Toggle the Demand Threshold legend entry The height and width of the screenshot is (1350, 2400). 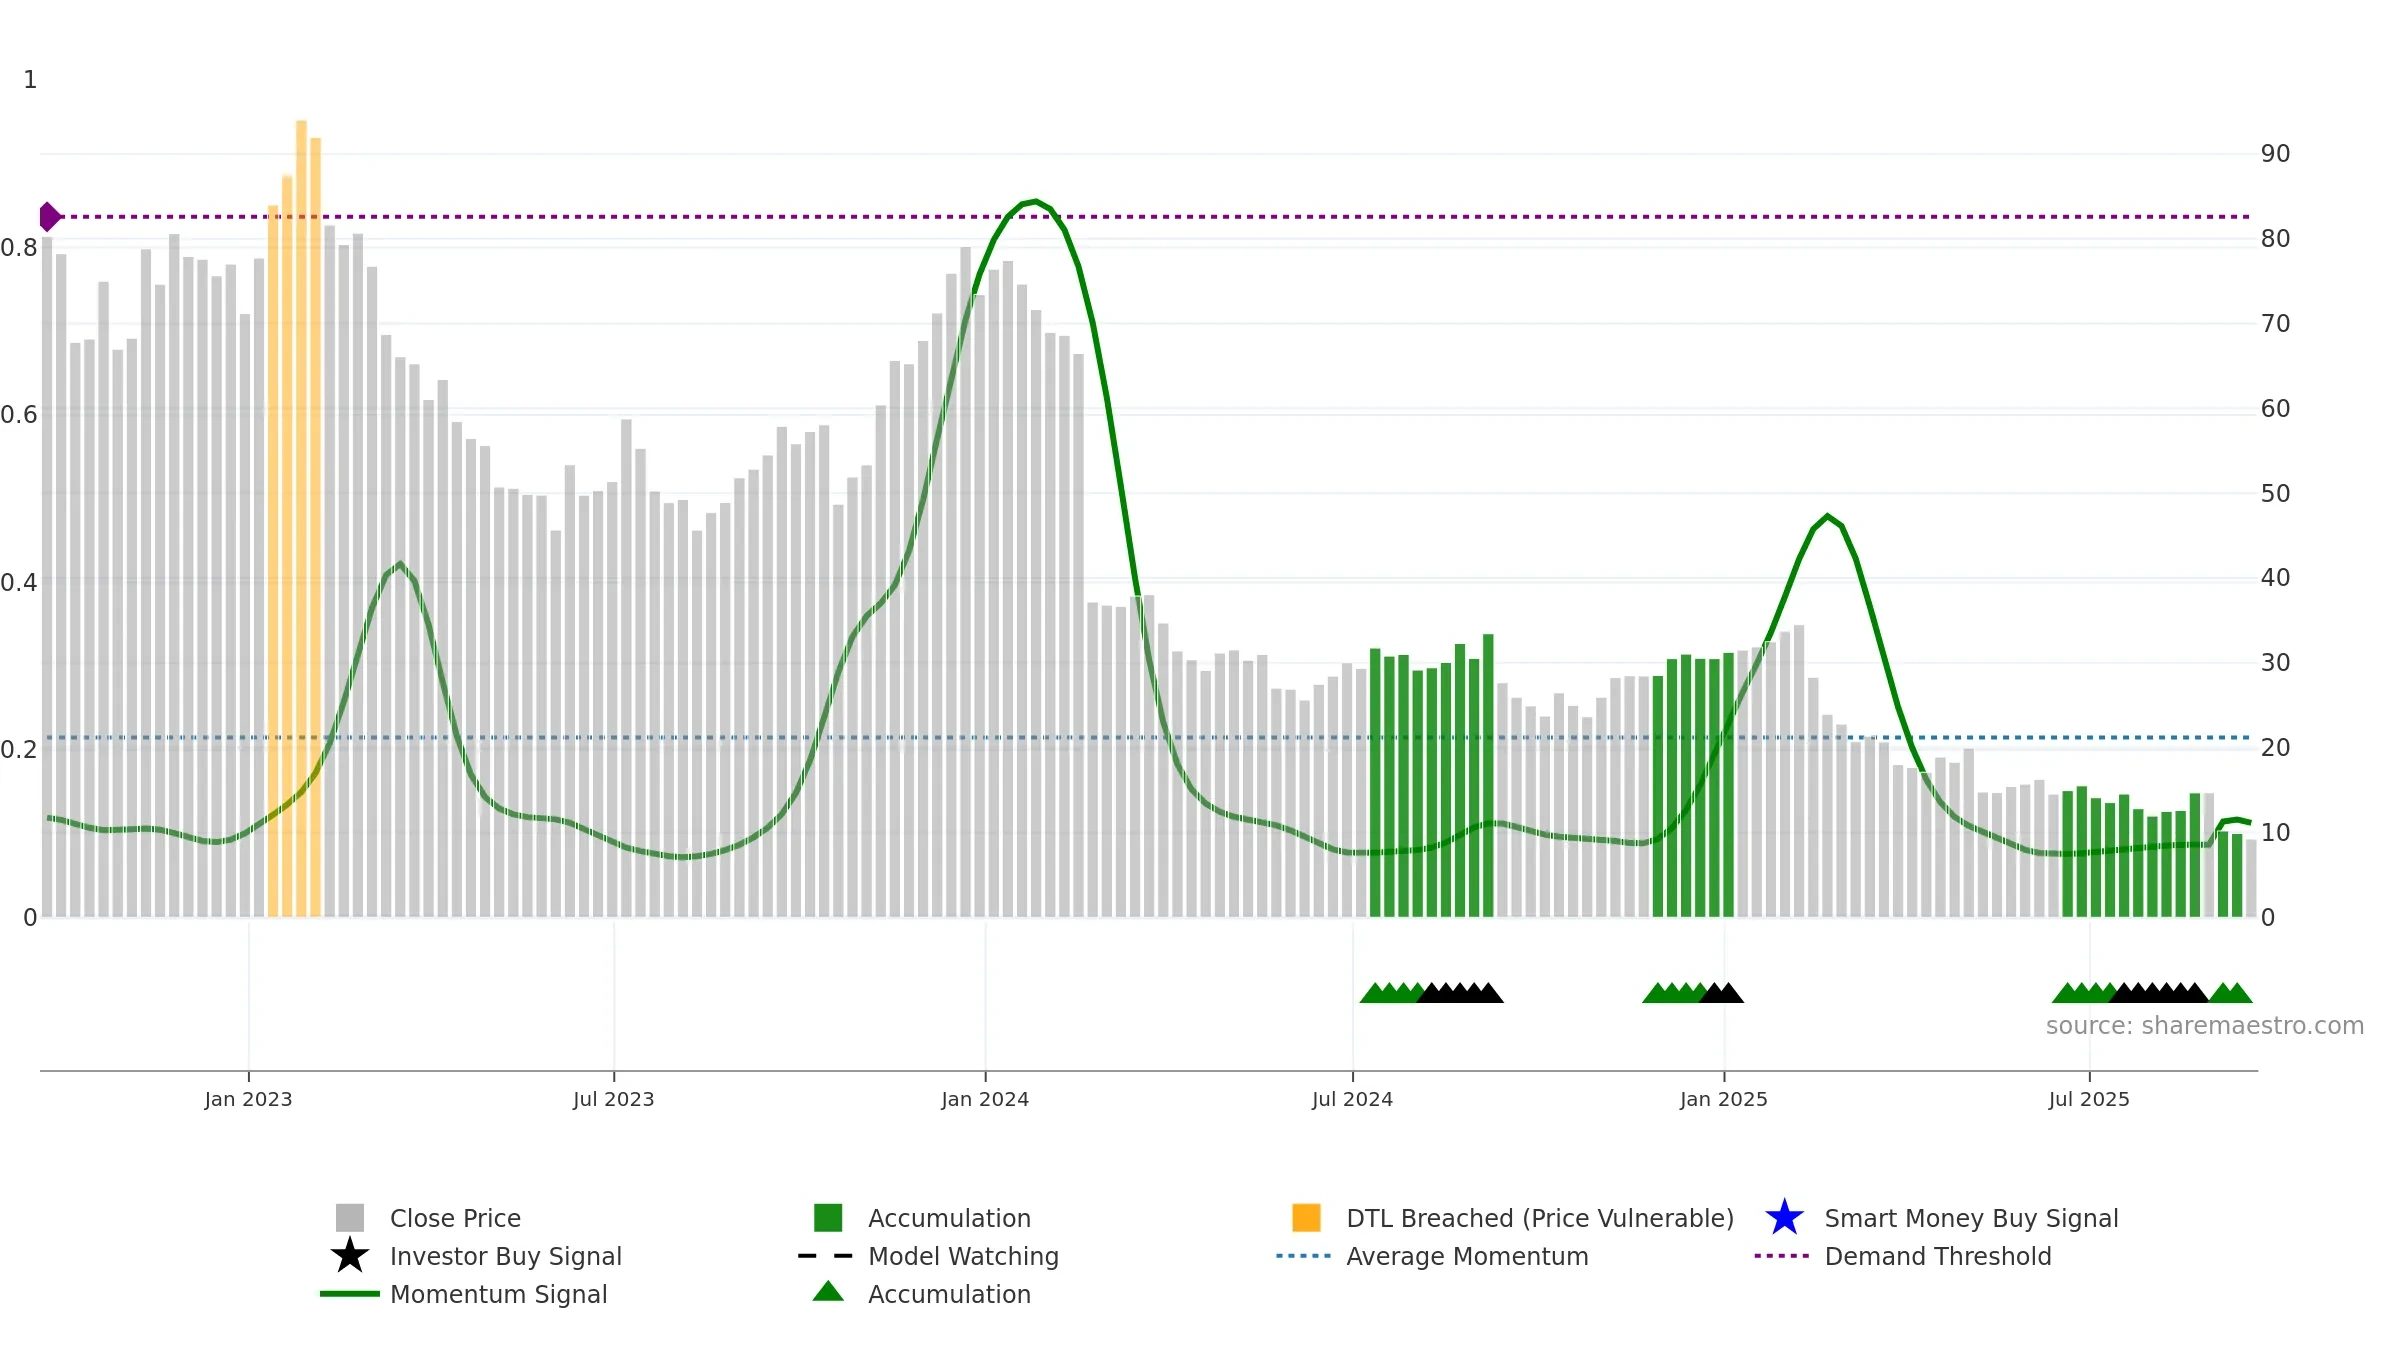point(1938,1256)
